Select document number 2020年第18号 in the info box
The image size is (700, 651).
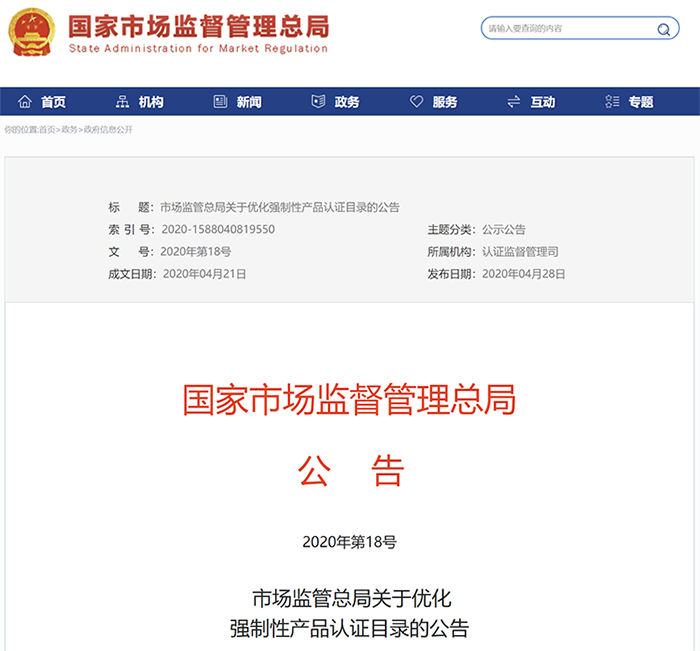tap(196, 252)
